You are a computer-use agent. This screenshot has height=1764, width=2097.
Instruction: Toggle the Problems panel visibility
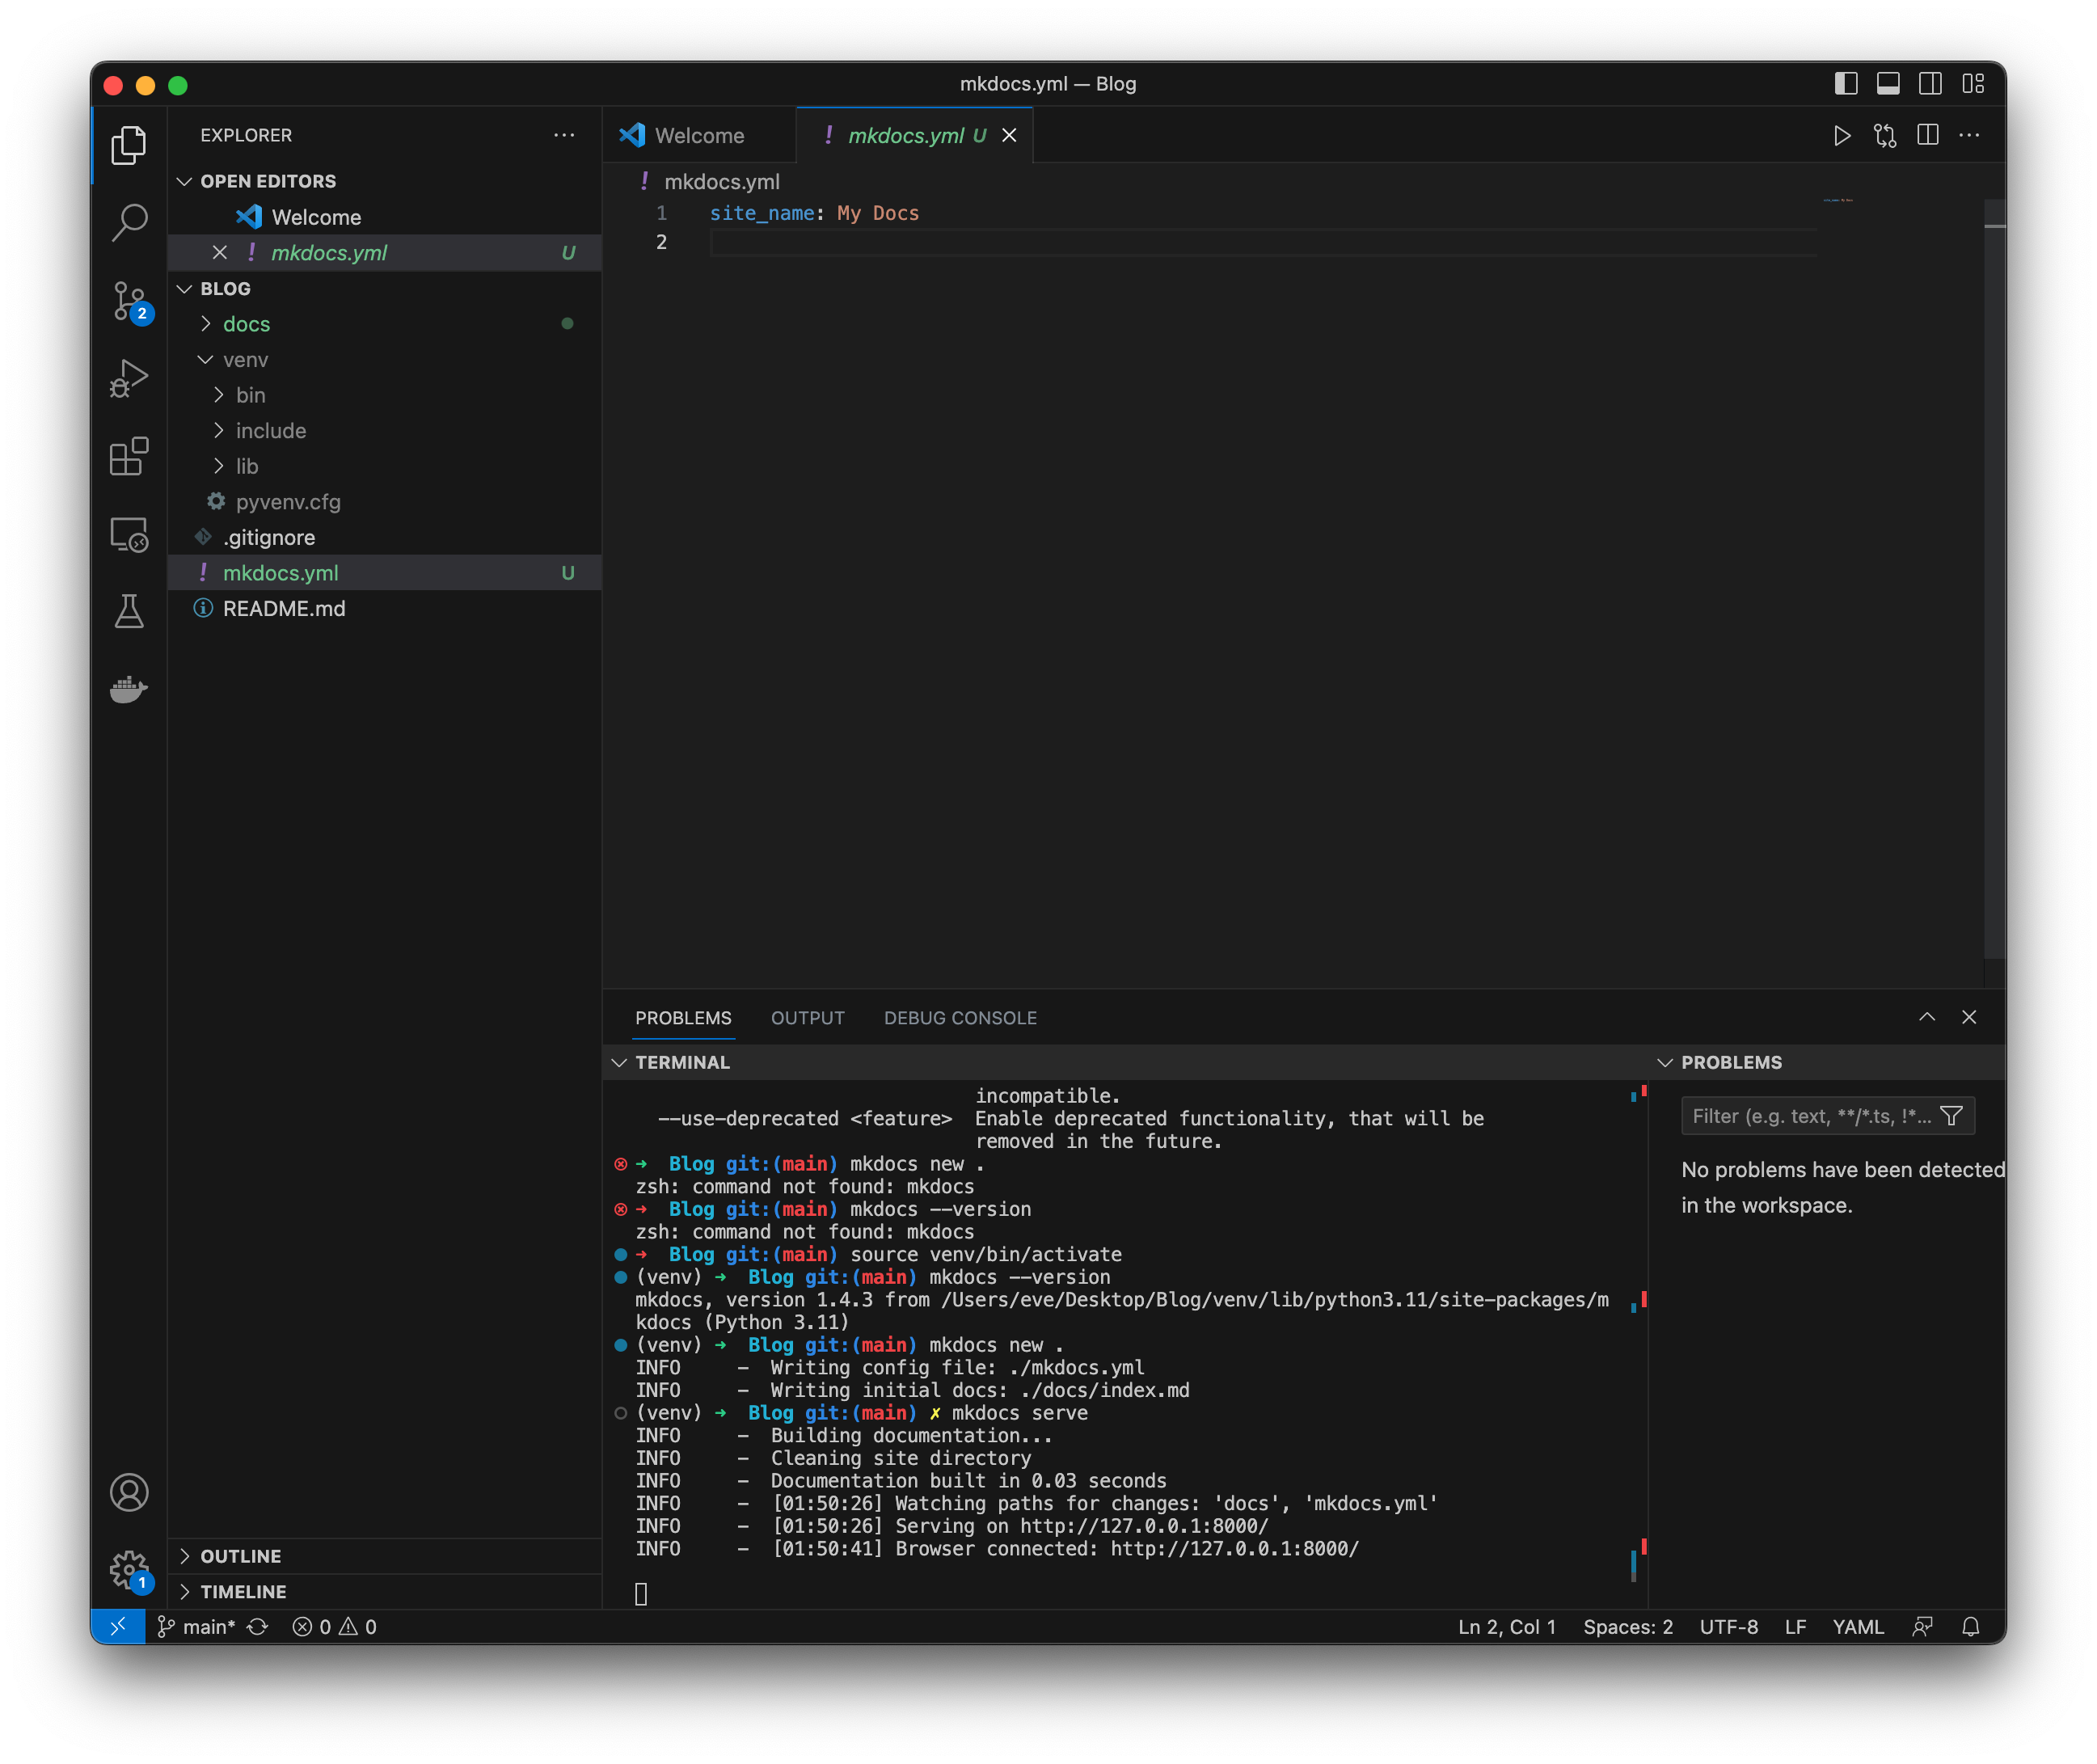click(x=682, y=1017)
